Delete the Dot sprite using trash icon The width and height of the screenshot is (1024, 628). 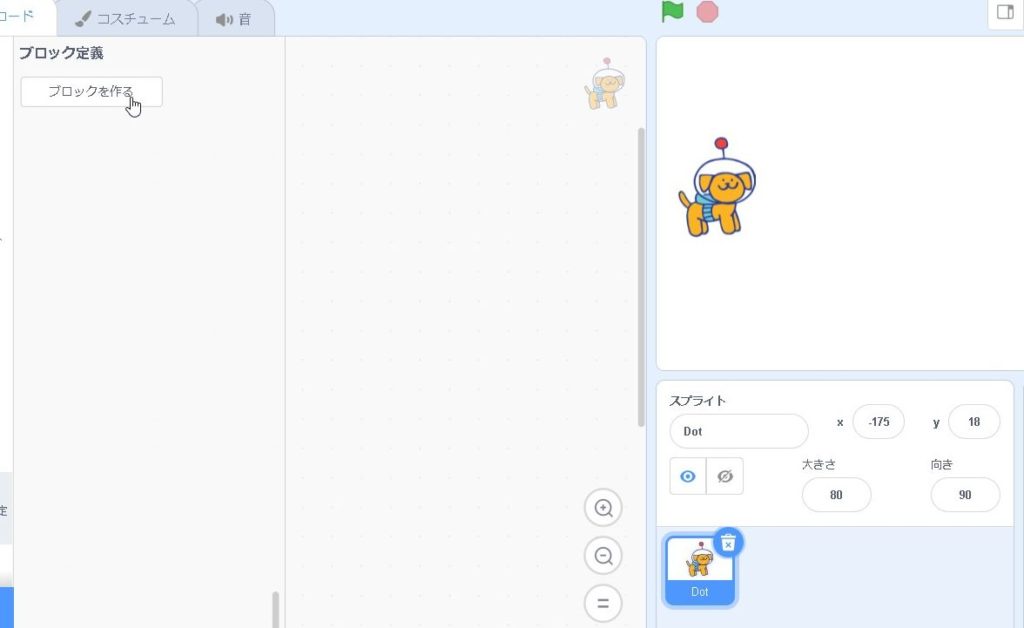pyautogui.click(x=728, y=543)
